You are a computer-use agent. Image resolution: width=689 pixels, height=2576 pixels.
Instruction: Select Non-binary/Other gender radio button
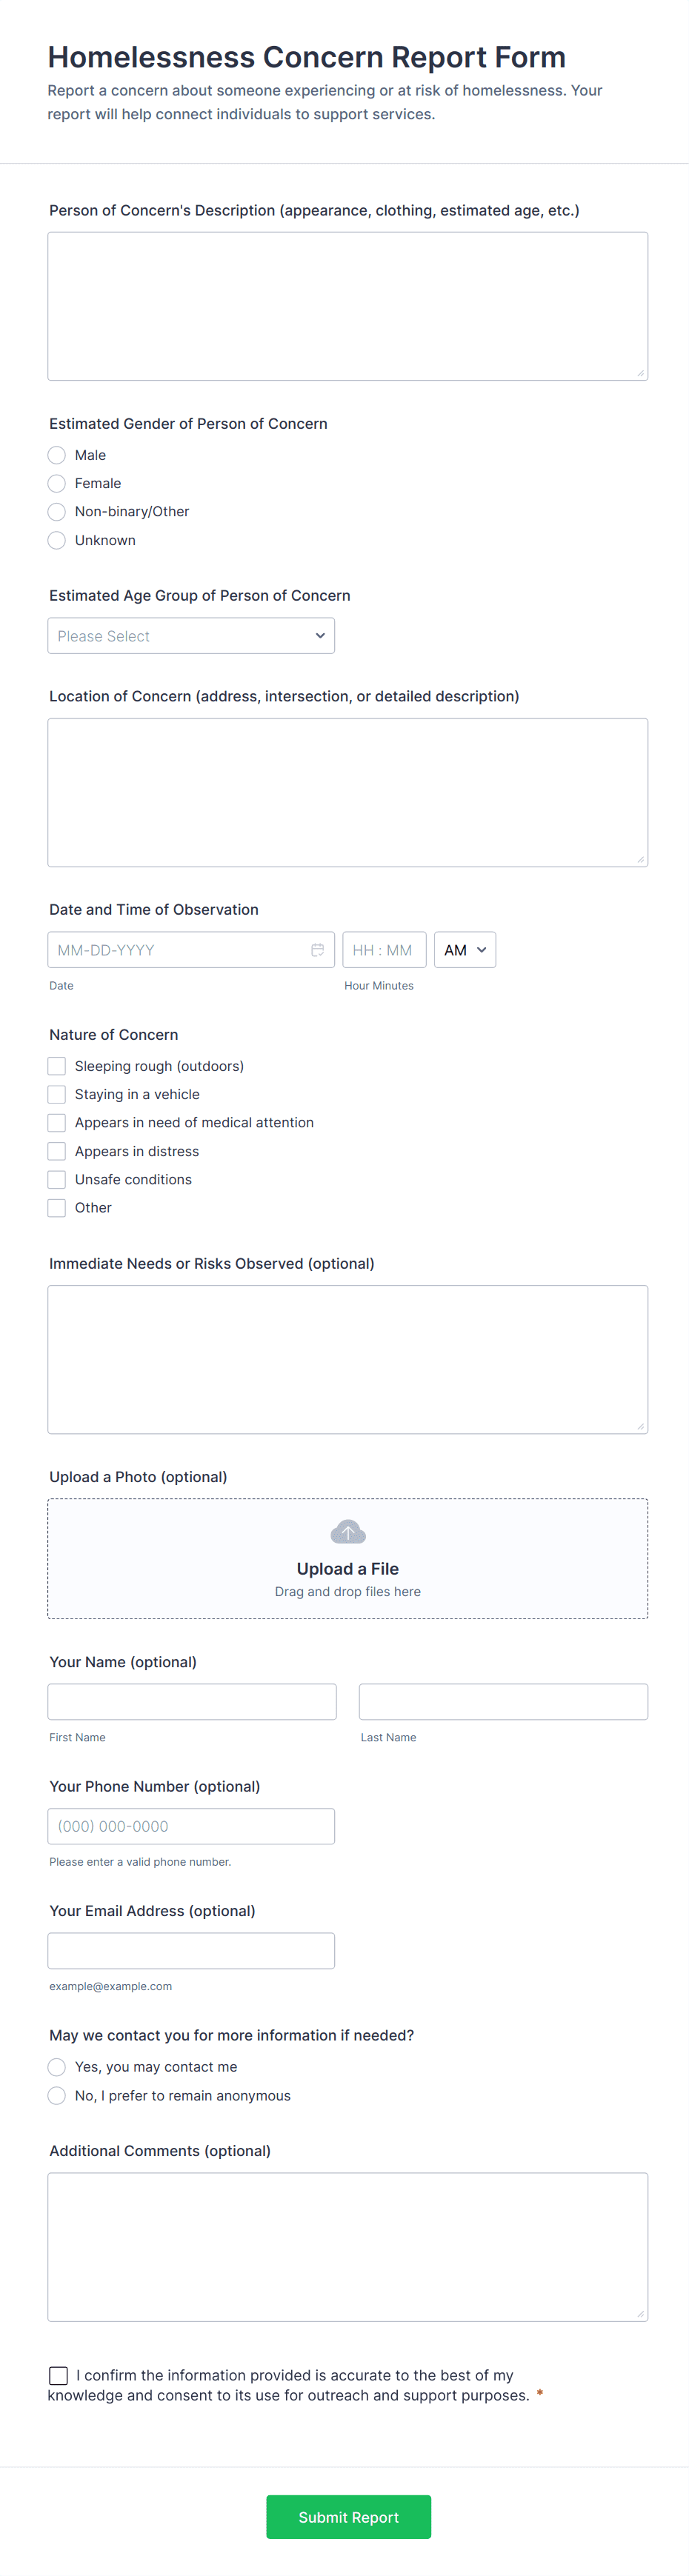click(x=57, y=512)
